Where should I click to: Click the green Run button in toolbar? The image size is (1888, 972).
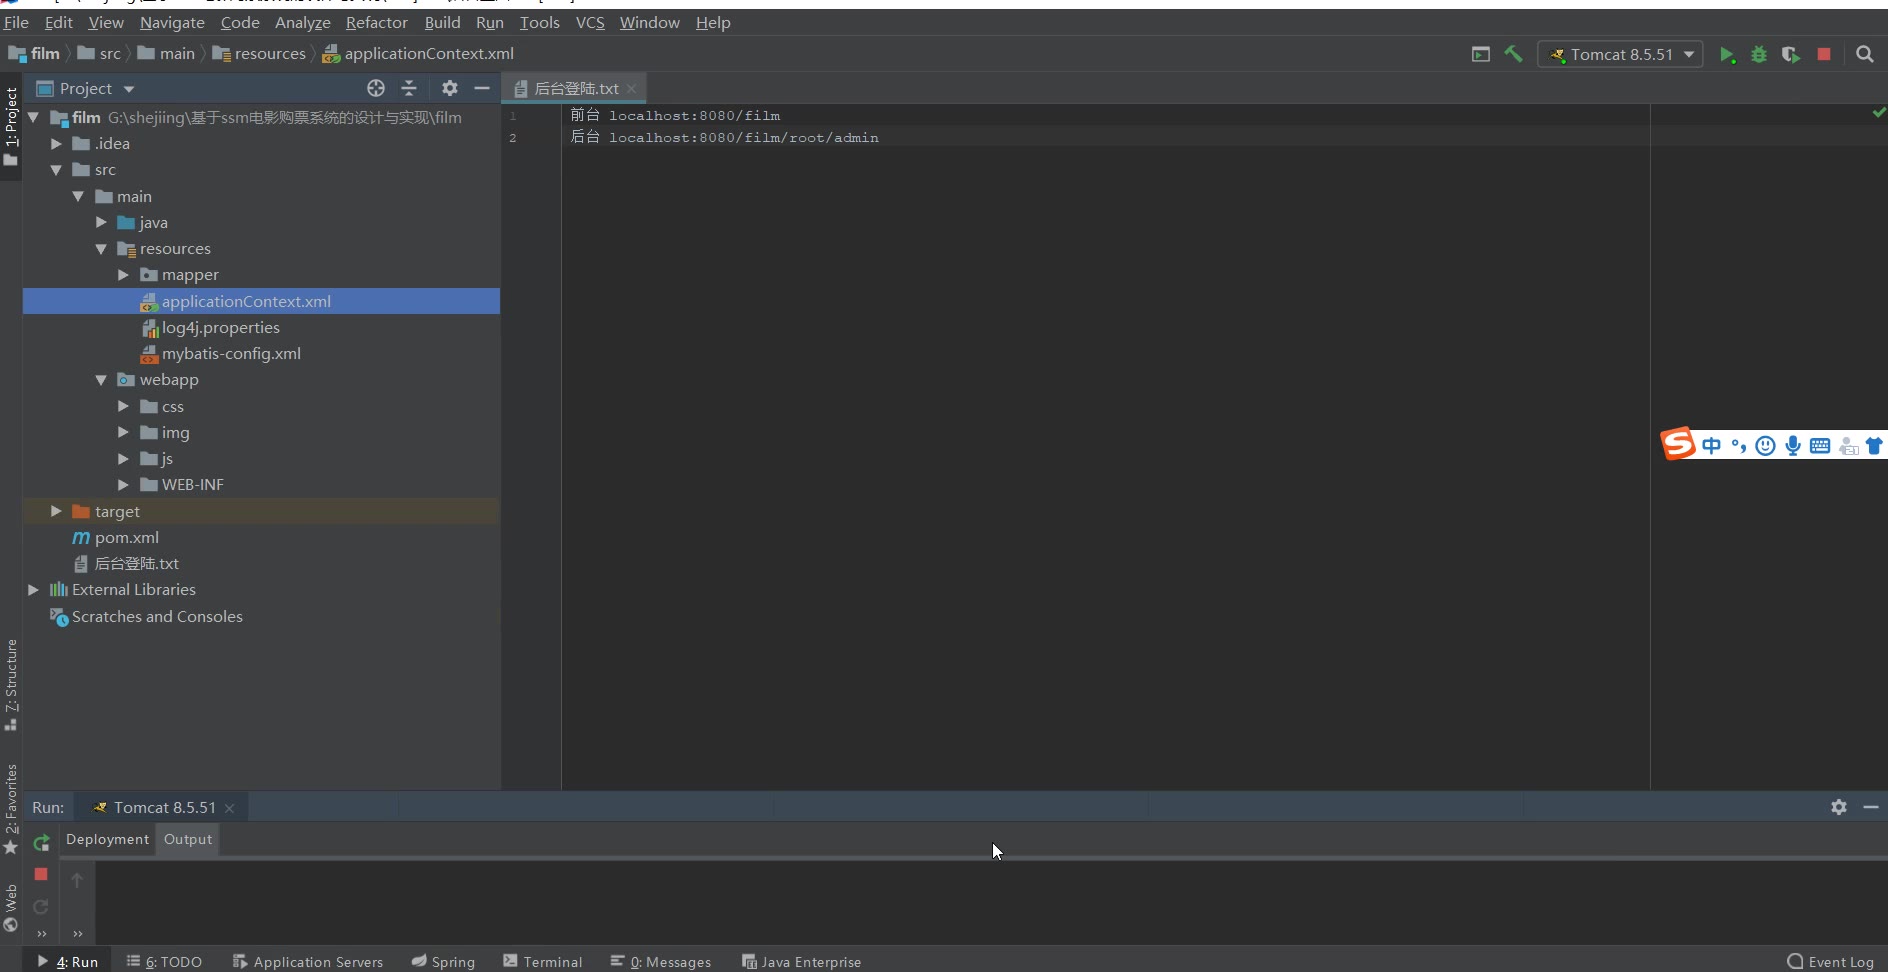1727,55
